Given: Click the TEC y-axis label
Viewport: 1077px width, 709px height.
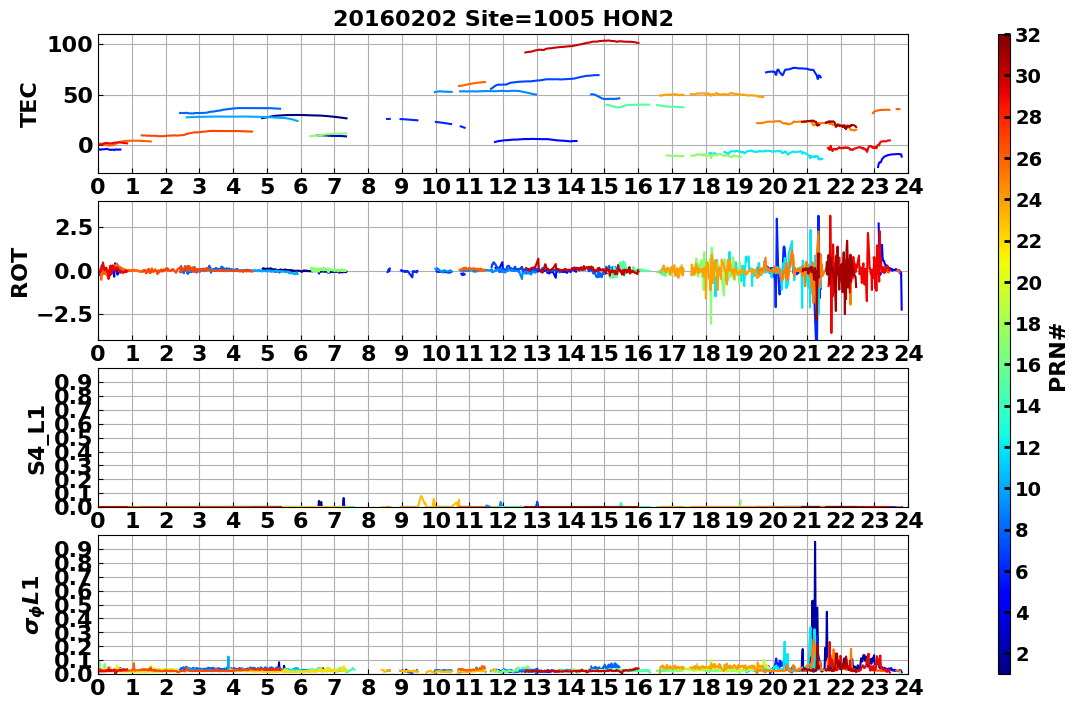Looking at the screenshot, I should pos(27,104).
